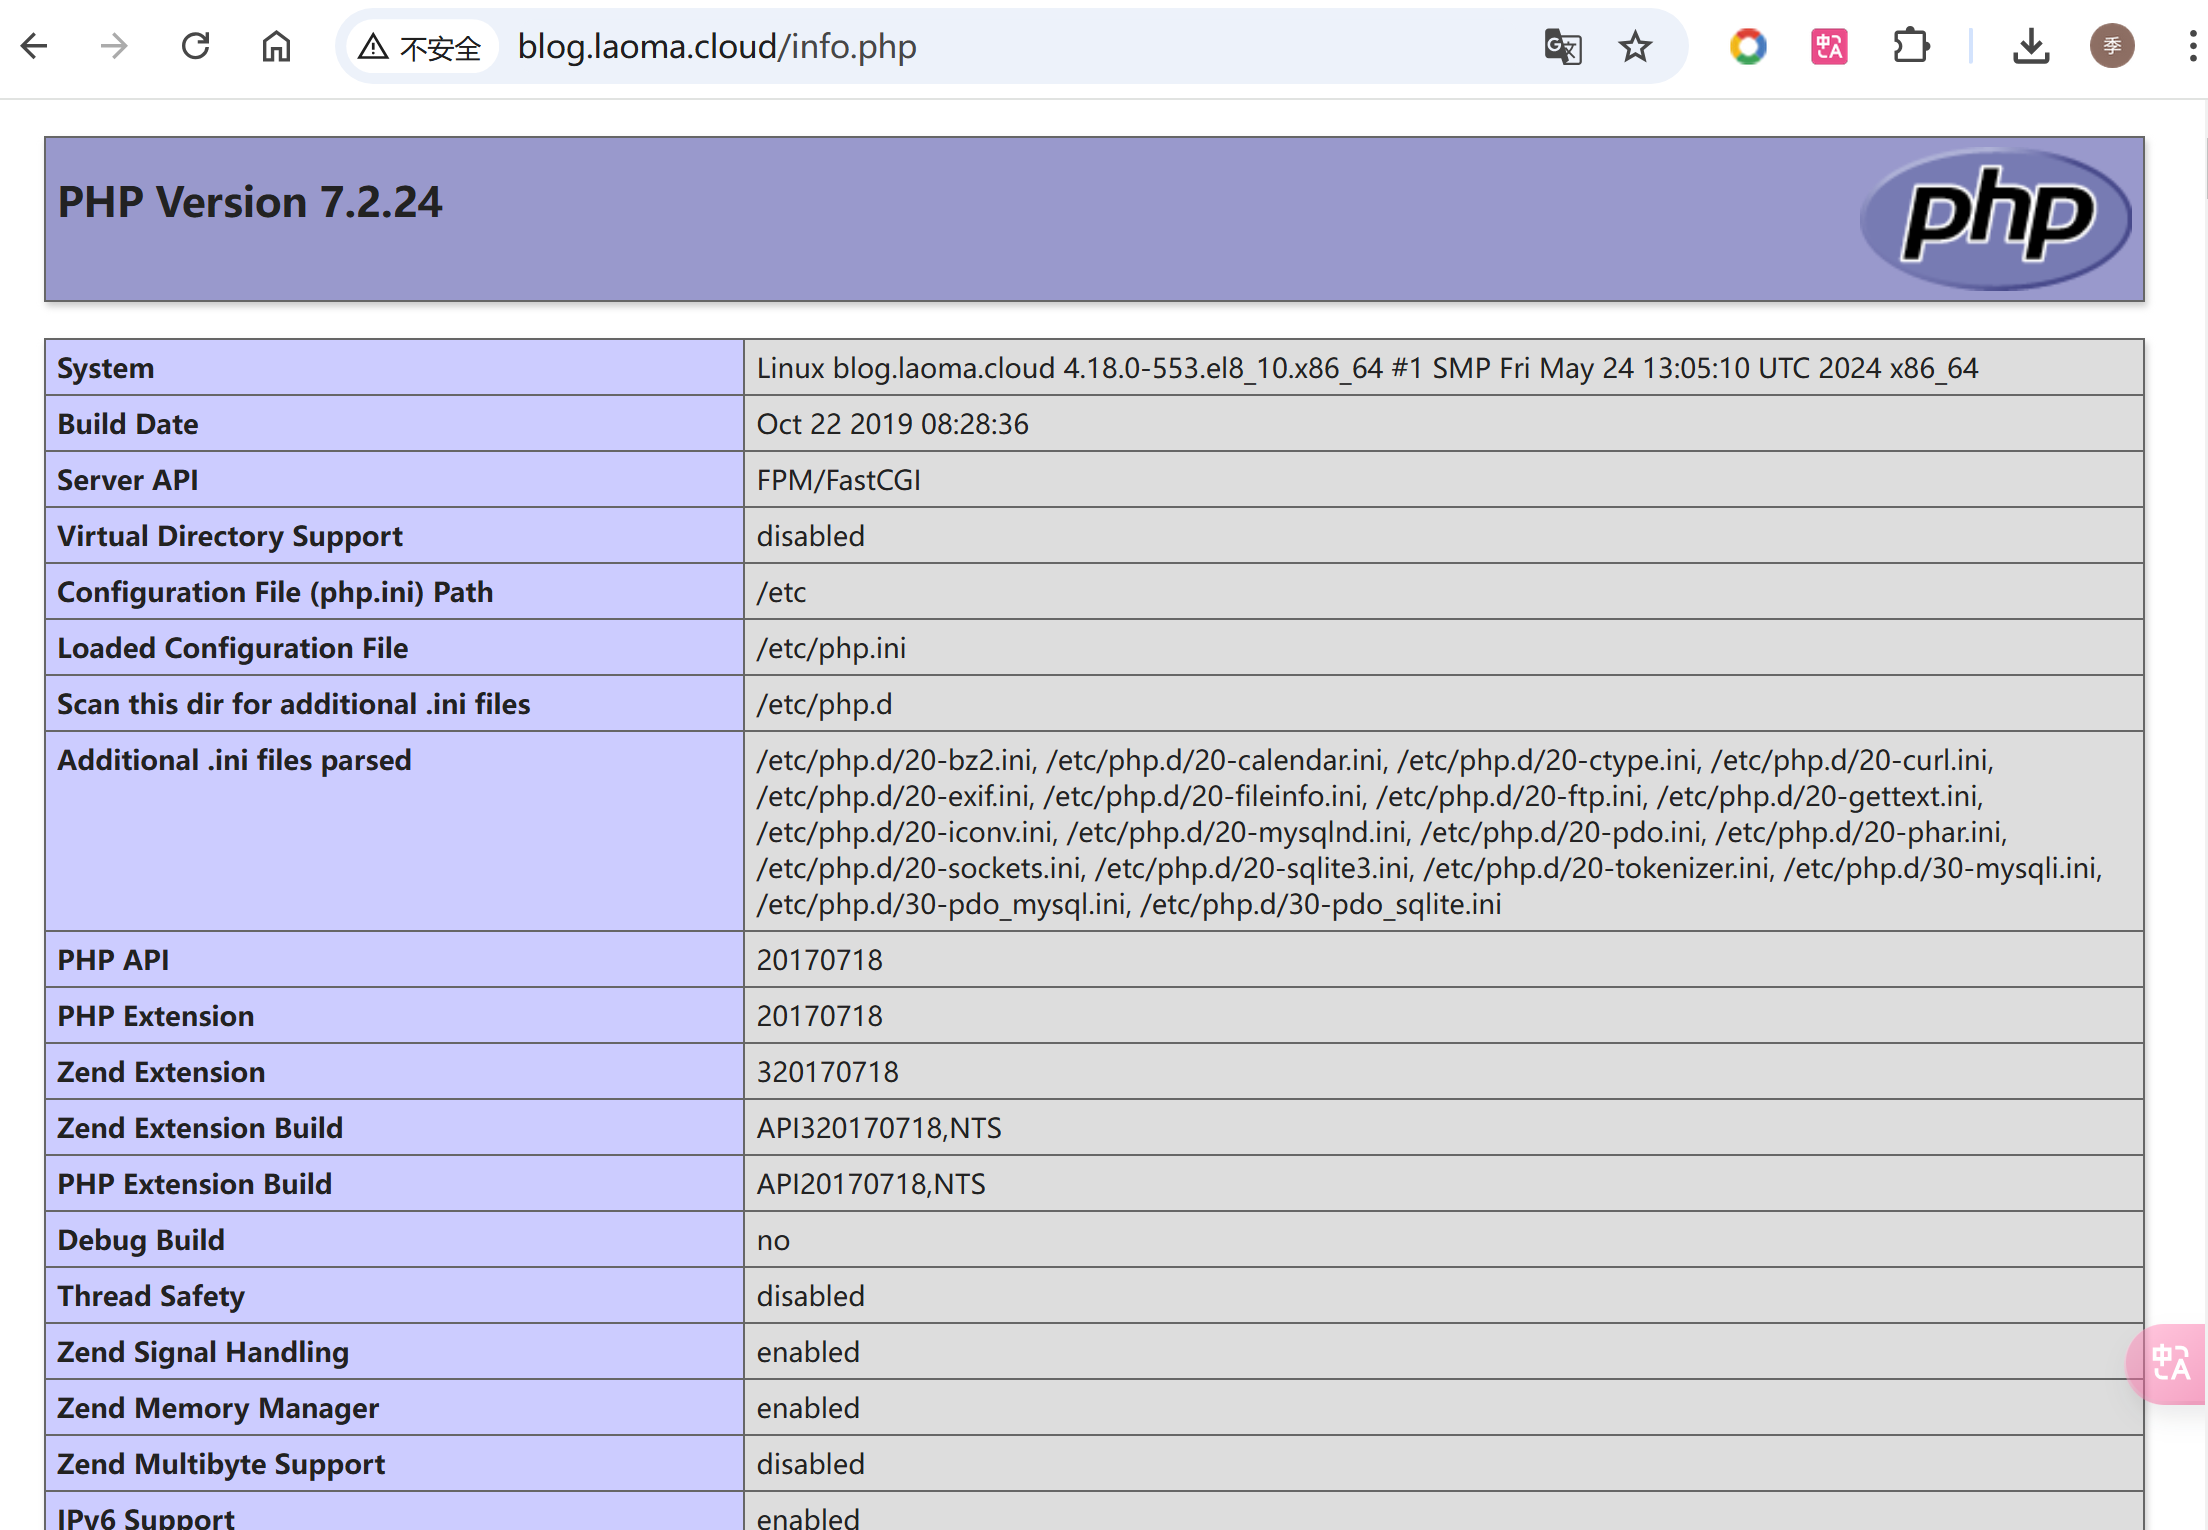Open the downloads tray
This screenshot has width=2208, height=1530.
[2031, 46]
